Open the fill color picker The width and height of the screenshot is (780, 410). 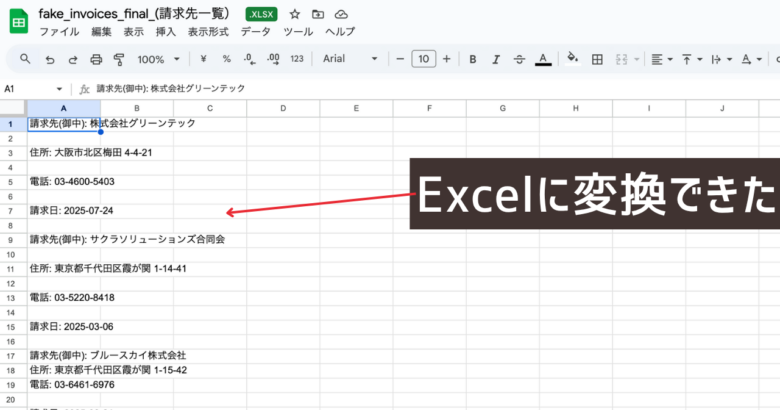tap(572, 59)
